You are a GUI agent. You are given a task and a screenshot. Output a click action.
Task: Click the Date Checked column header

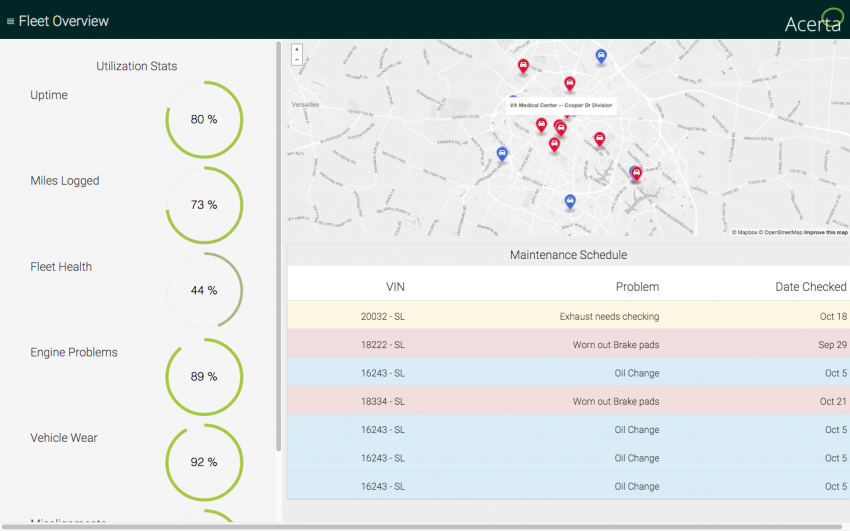coord(810,287)
